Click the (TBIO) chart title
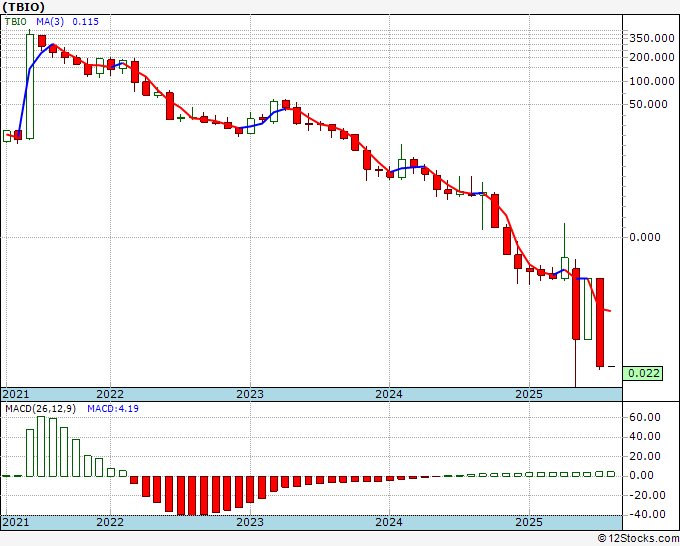The image size is (680, 546). (24, 7)
